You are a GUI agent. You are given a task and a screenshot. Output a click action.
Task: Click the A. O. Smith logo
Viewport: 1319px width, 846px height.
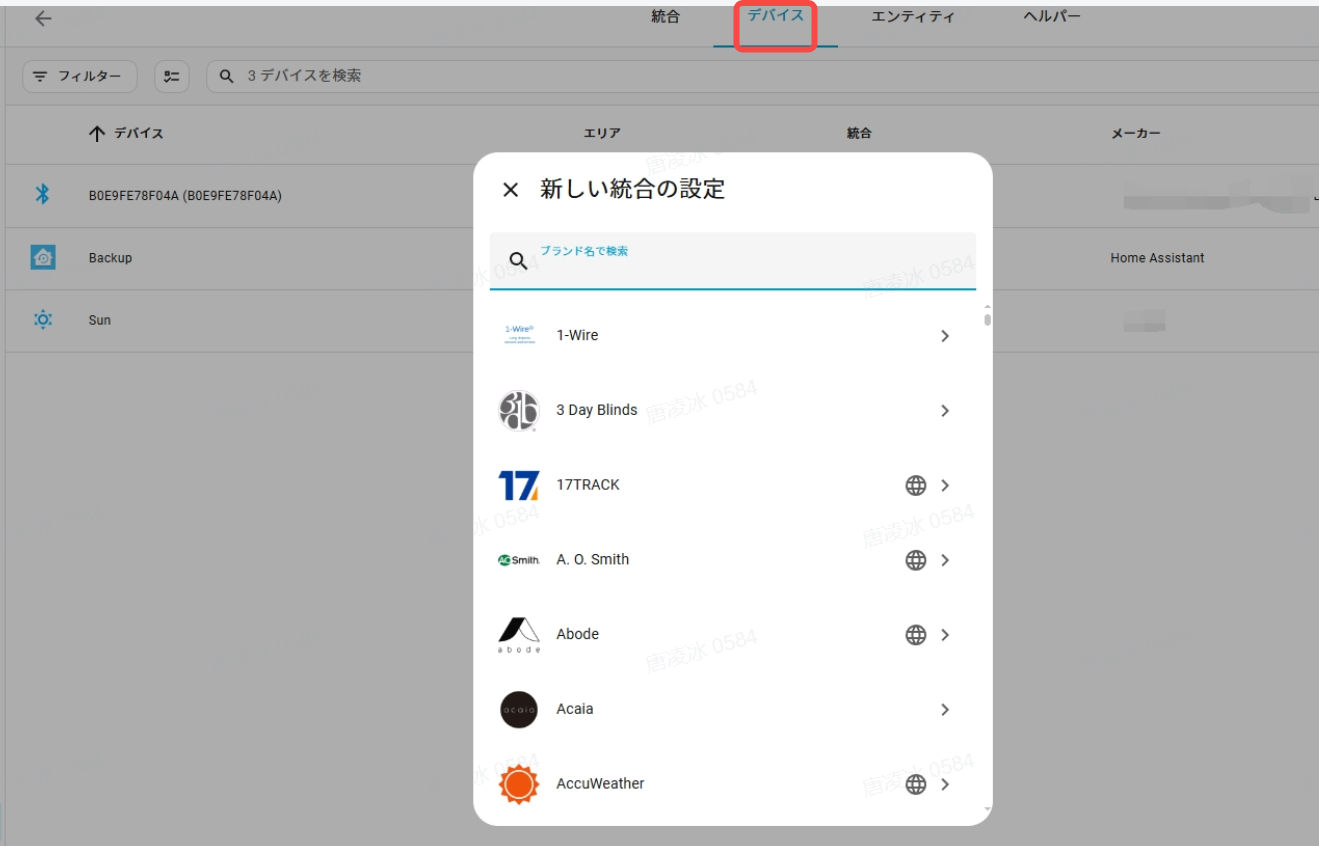(x=519, y=560)
